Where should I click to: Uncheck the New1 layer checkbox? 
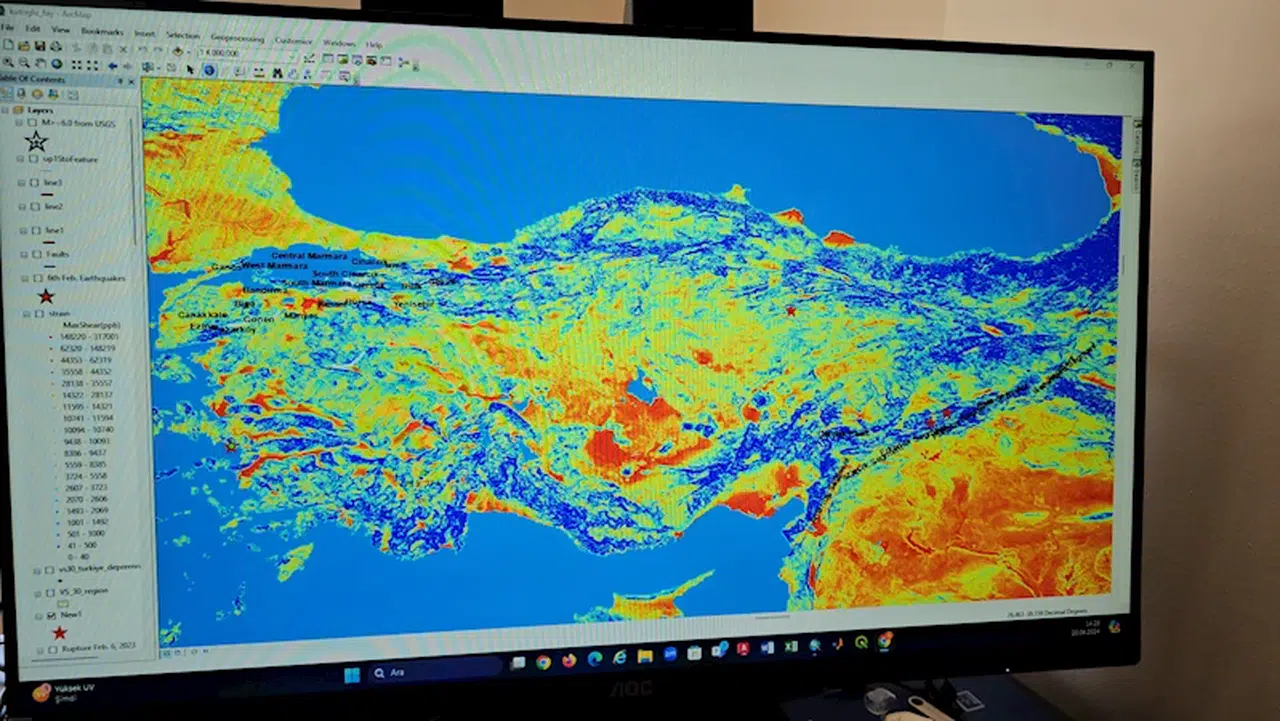[50, 615]
